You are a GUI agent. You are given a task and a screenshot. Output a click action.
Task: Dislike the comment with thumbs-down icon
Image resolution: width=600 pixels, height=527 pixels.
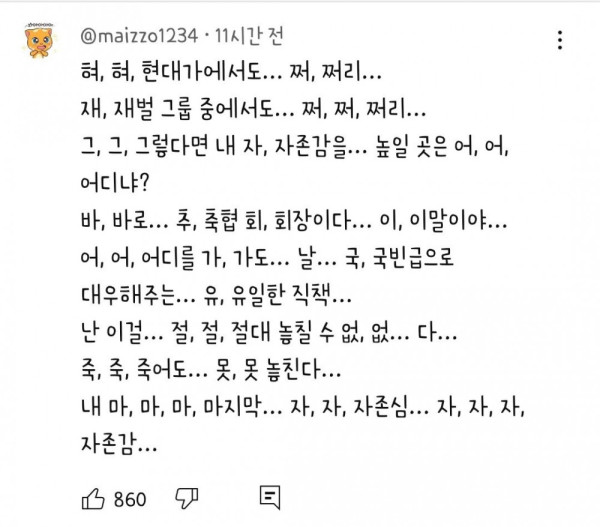click(x=187, y=499)
